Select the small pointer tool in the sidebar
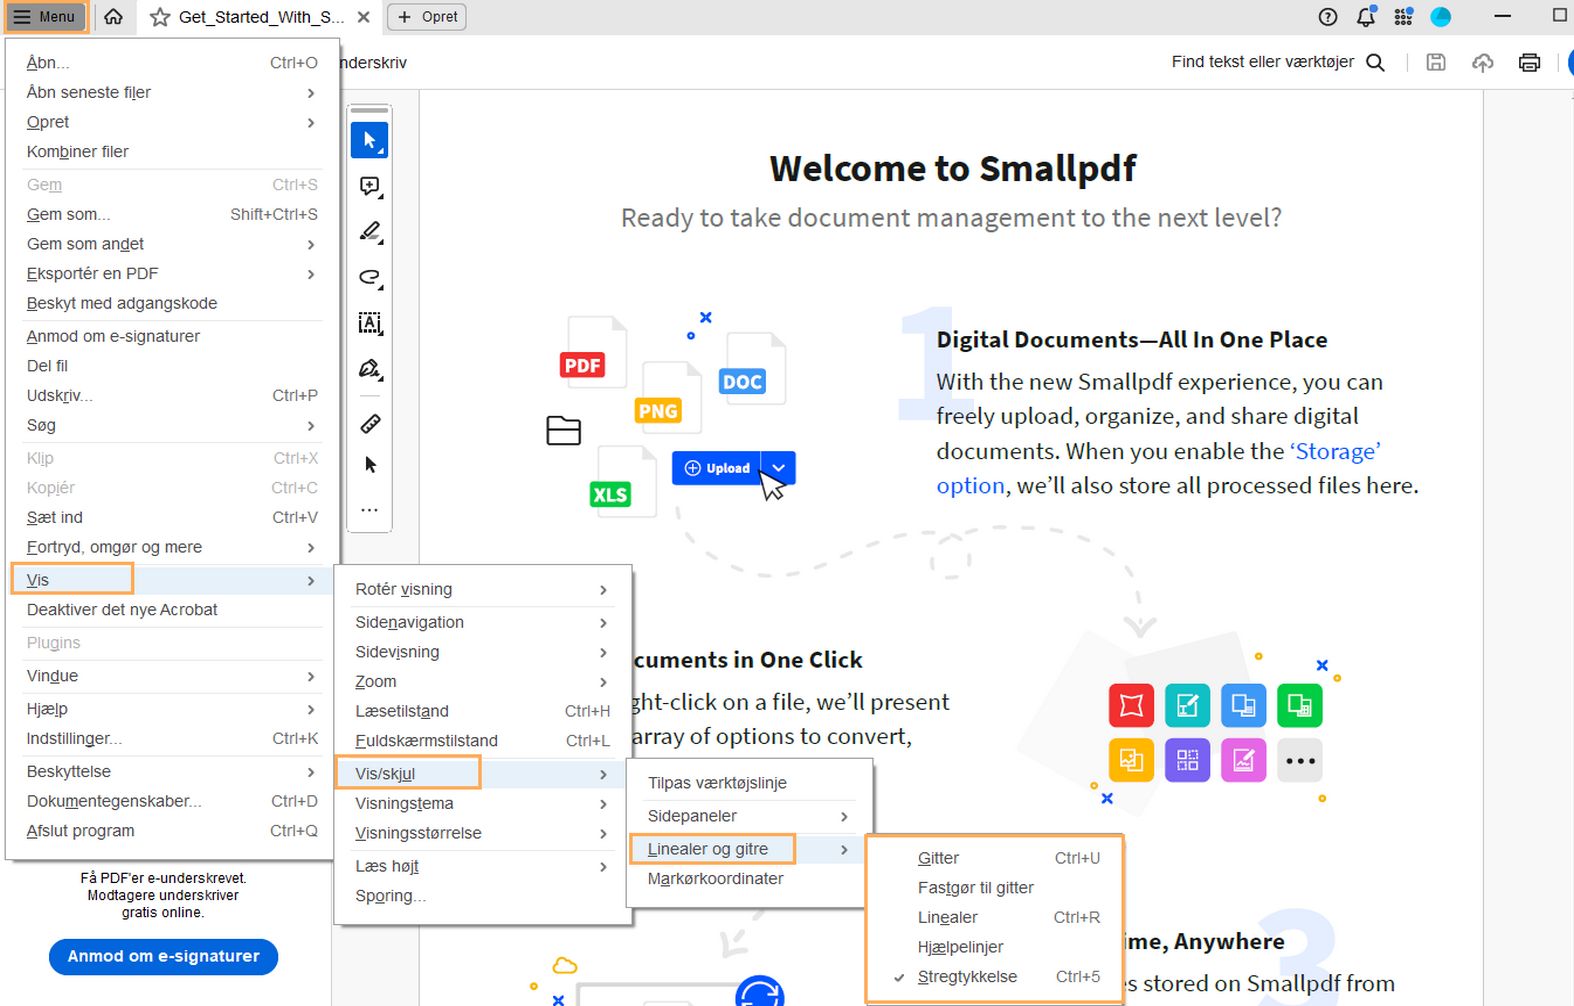The height and width of the screenshot is (1006, 1574). click(370, 465)
